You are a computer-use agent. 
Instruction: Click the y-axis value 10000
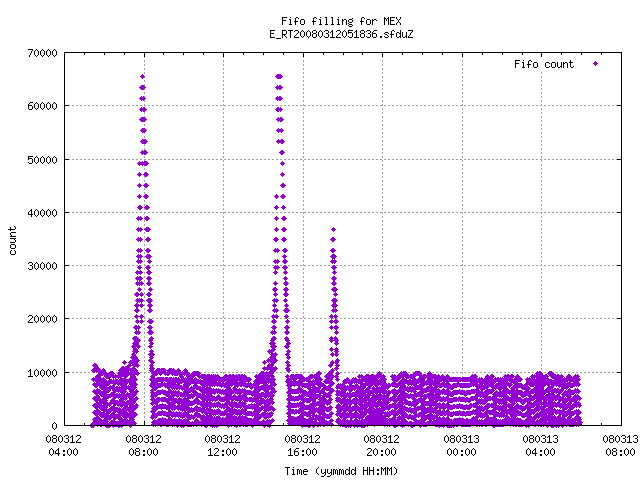42,373
